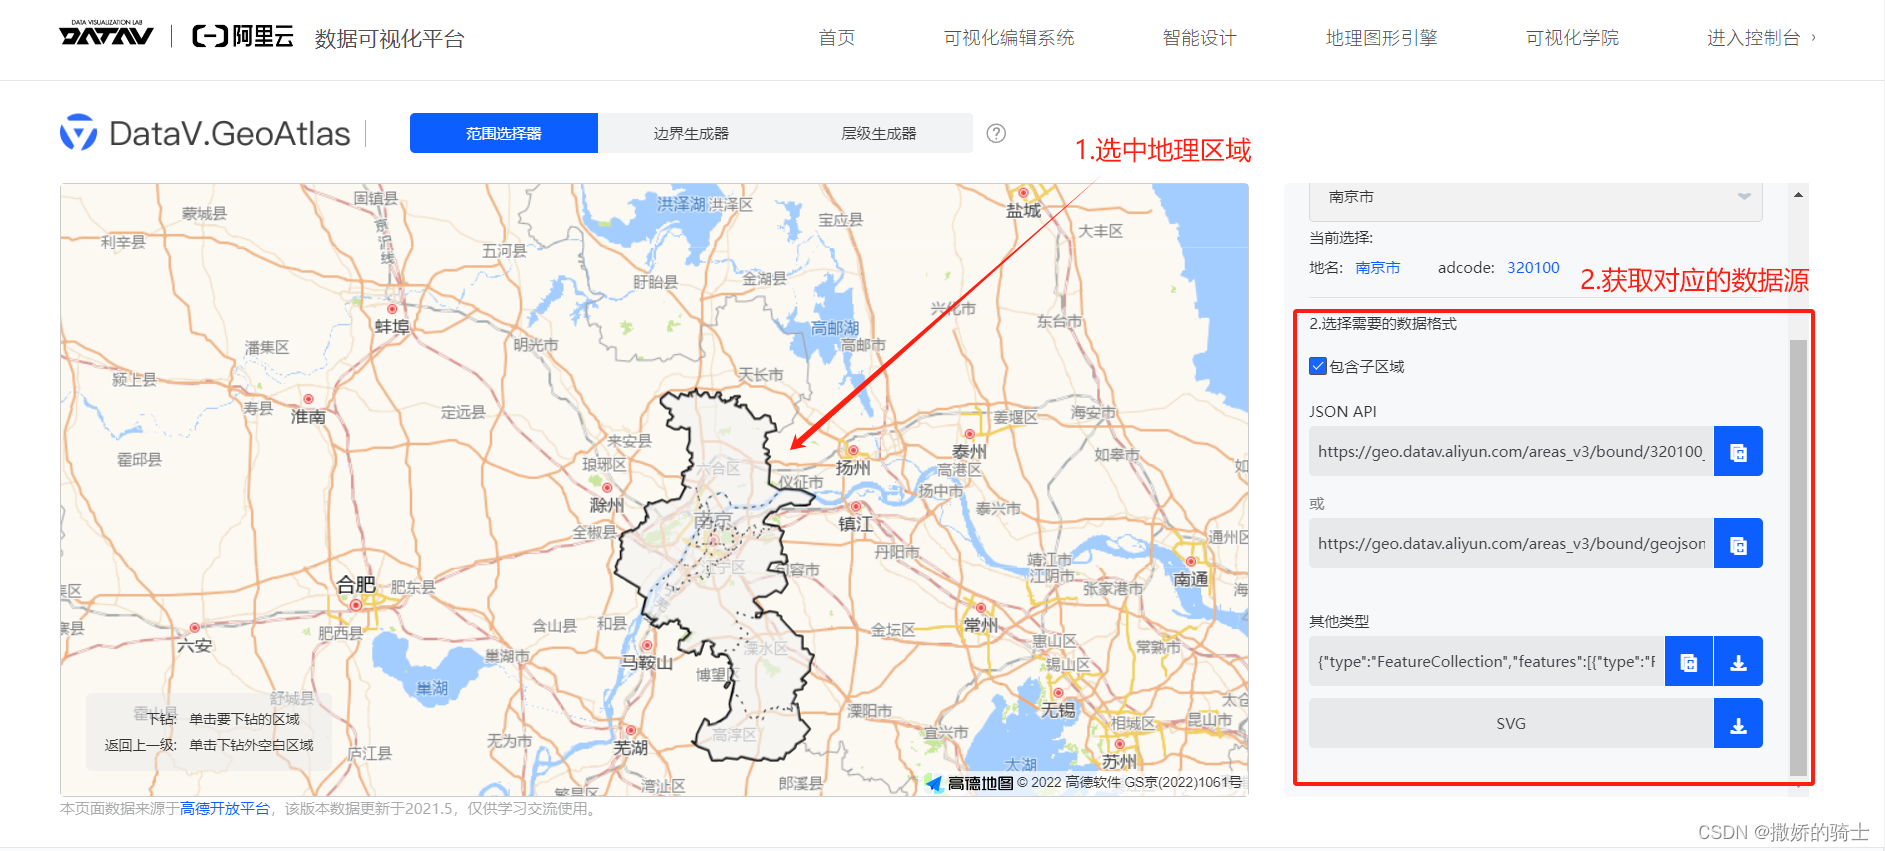Open 可视化编辑系统 in the top navigation

pyautogui.click(x=1009, y=38)
